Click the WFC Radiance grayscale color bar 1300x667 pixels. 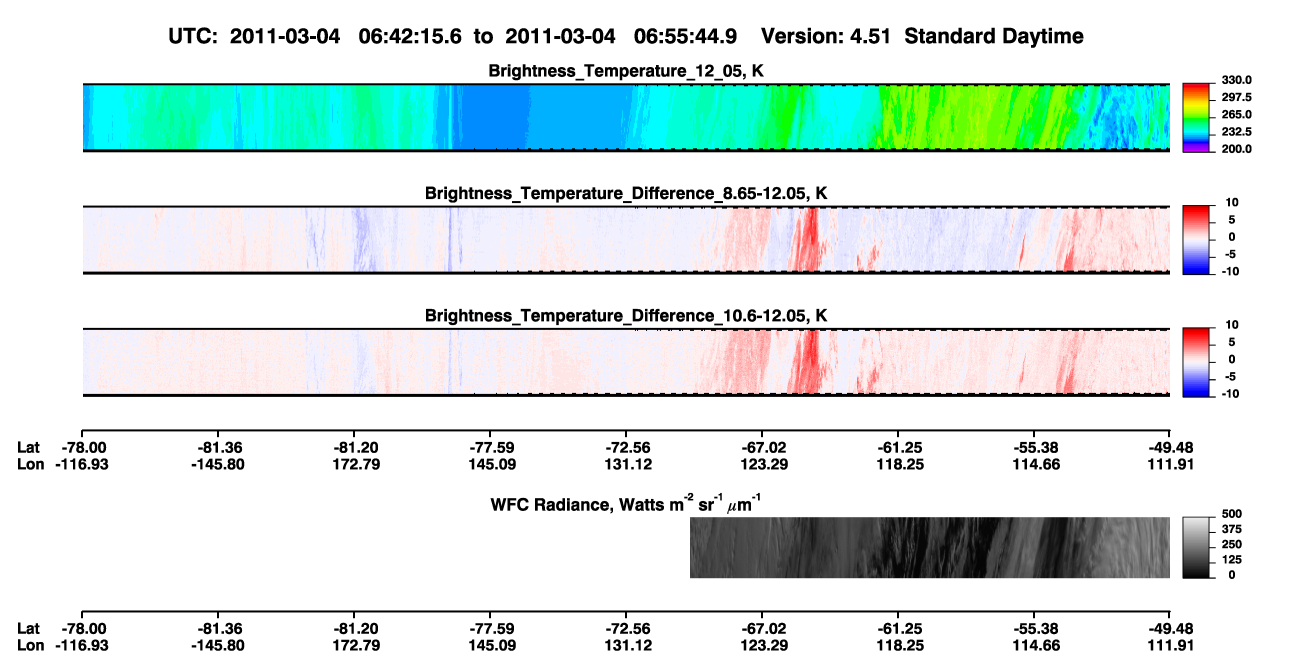pos(1196,548)
